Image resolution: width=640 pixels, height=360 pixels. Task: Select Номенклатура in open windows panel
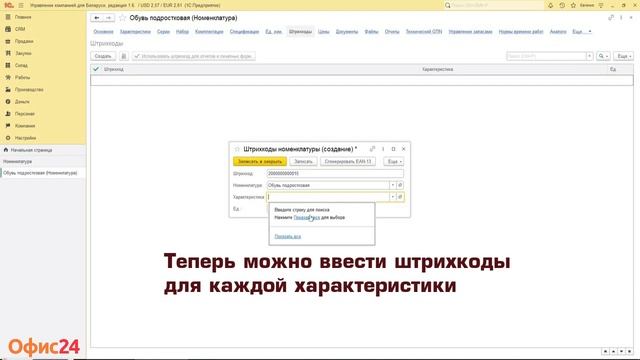click(x=18, y=162)
